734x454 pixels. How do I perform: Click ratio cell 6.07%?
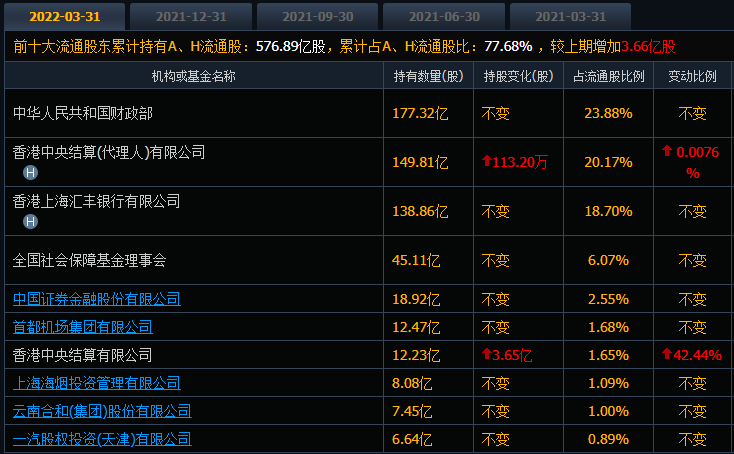[x=608, y=260]
